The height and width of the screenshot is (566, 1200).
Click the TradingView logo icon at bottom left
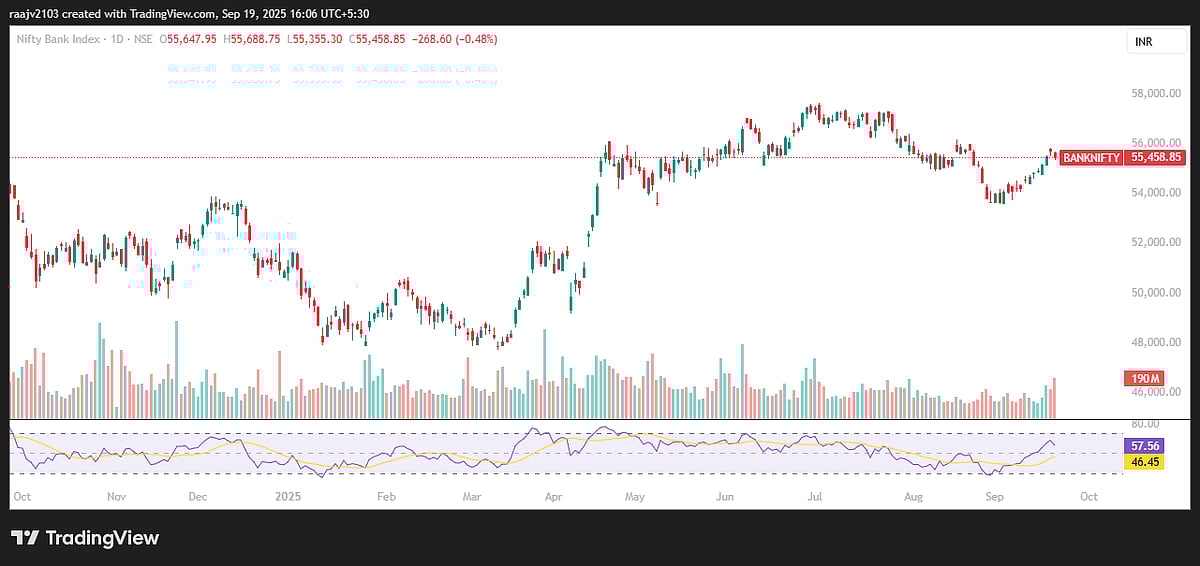(x=25, y=538)
